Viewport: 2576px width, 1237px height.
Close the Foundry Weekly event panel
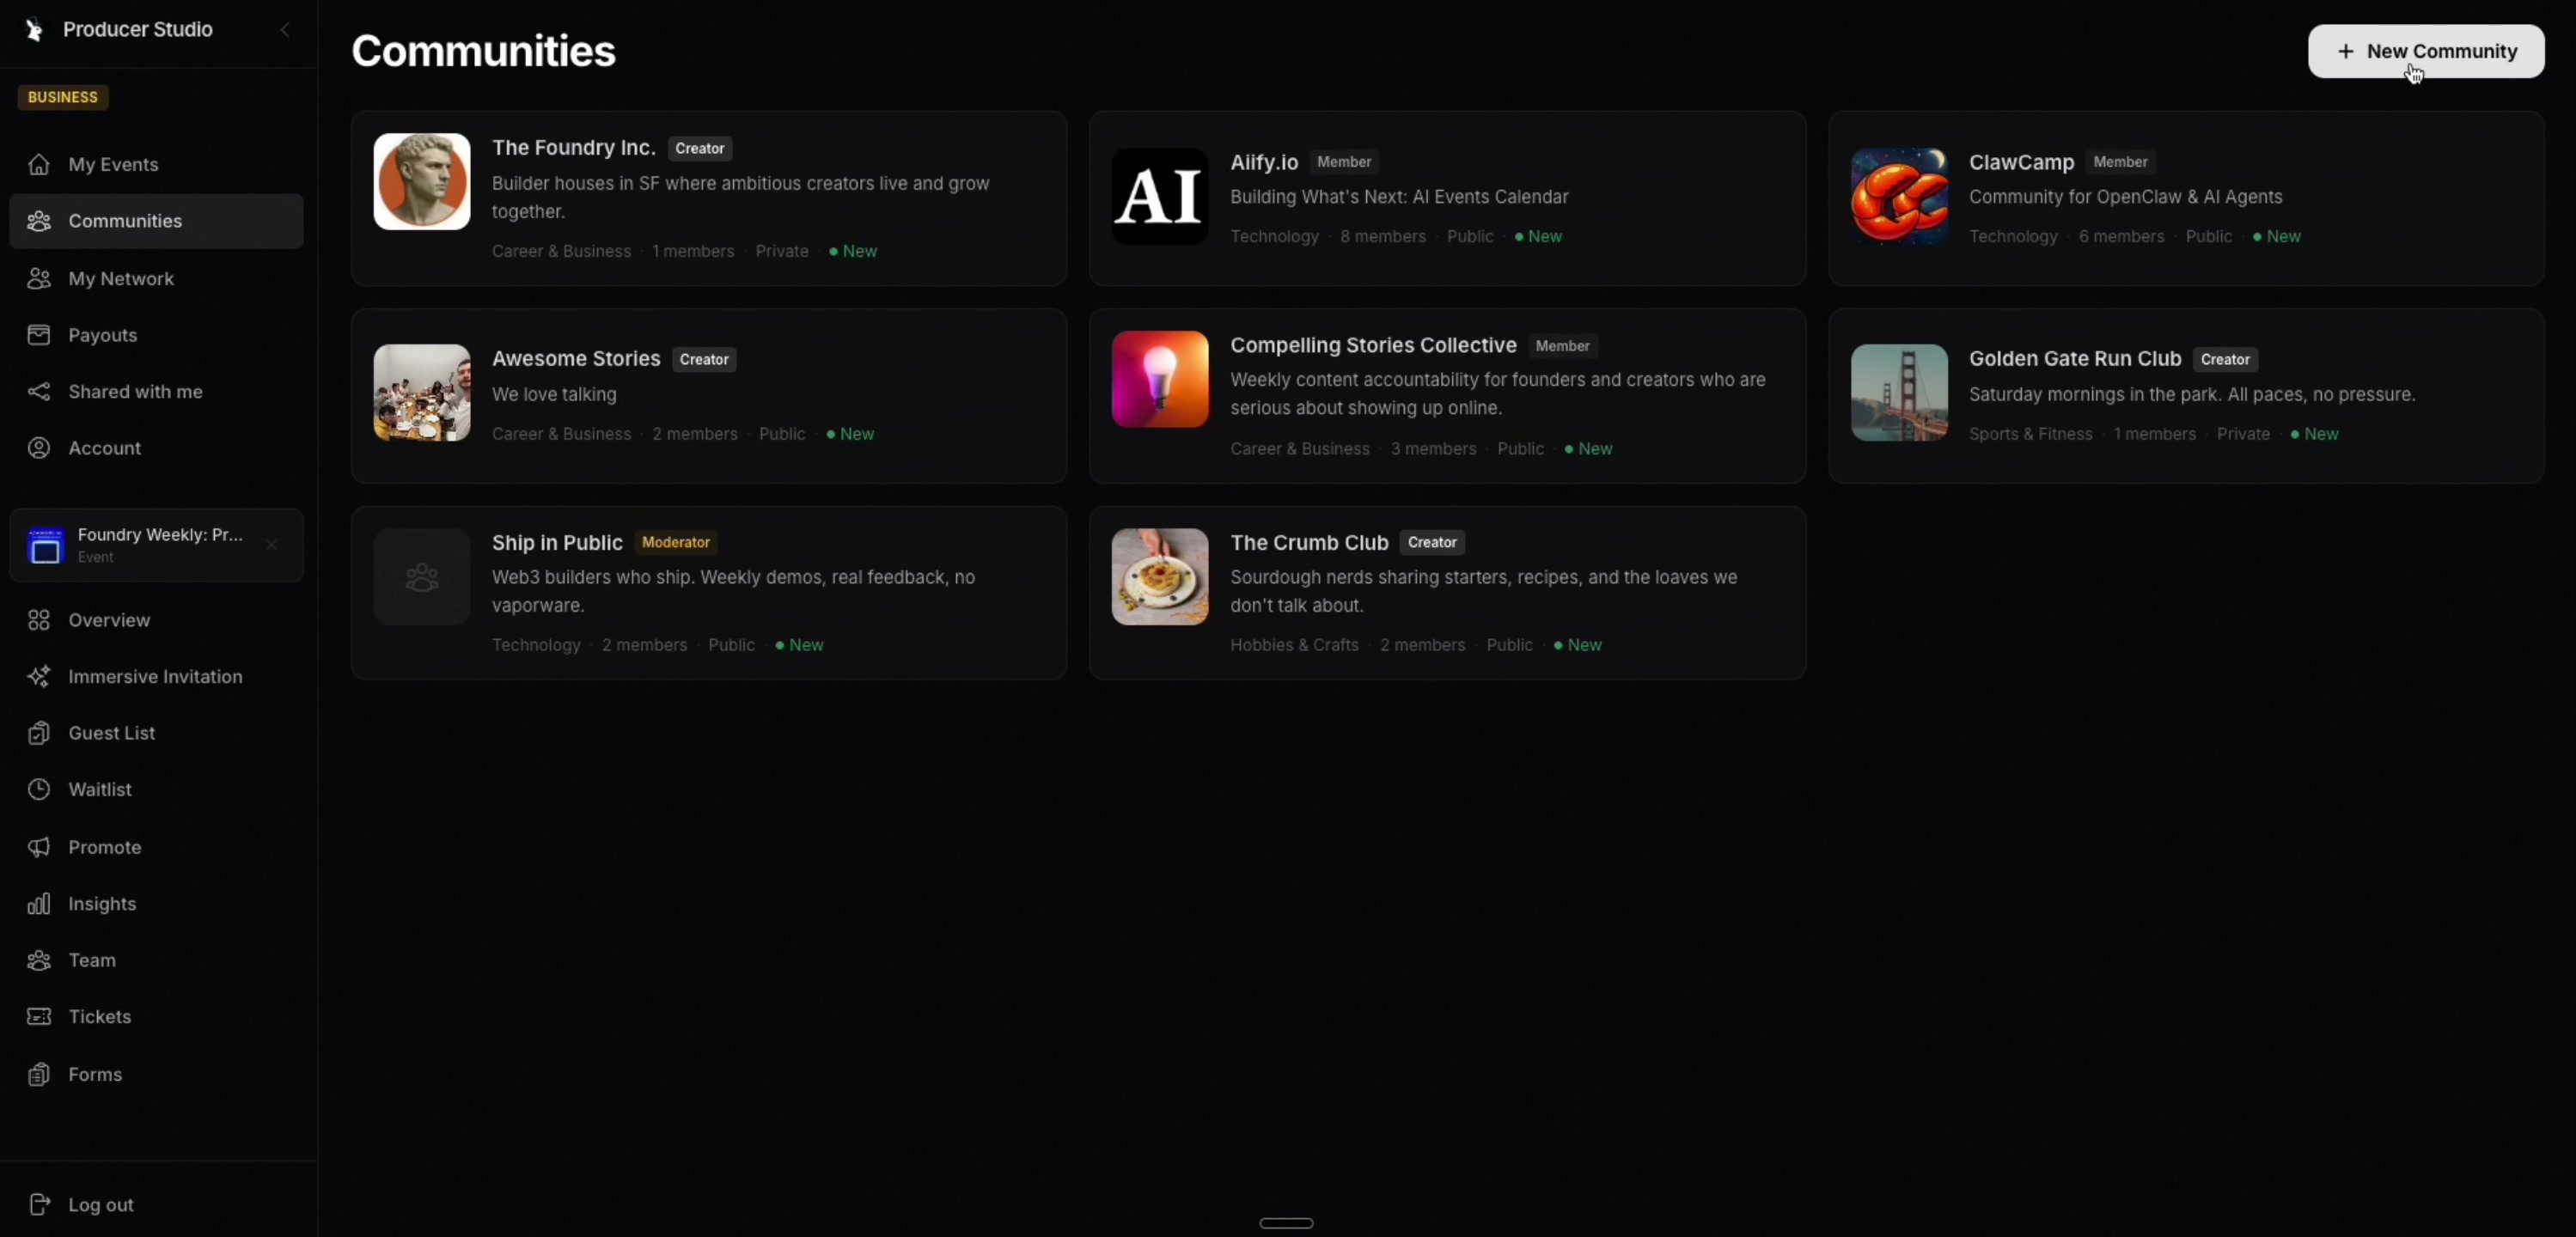click(x=271, y=545)
